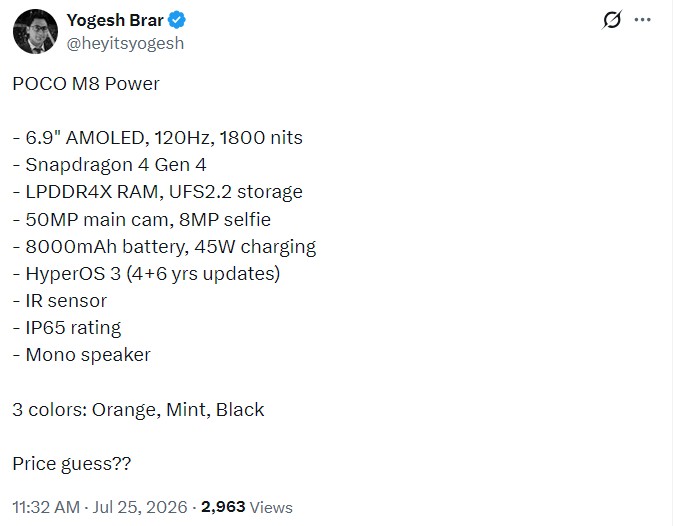Click the 3 colors line
This screenshot has height=526, width=676.
pyautogui.click(x=138, y=410)
